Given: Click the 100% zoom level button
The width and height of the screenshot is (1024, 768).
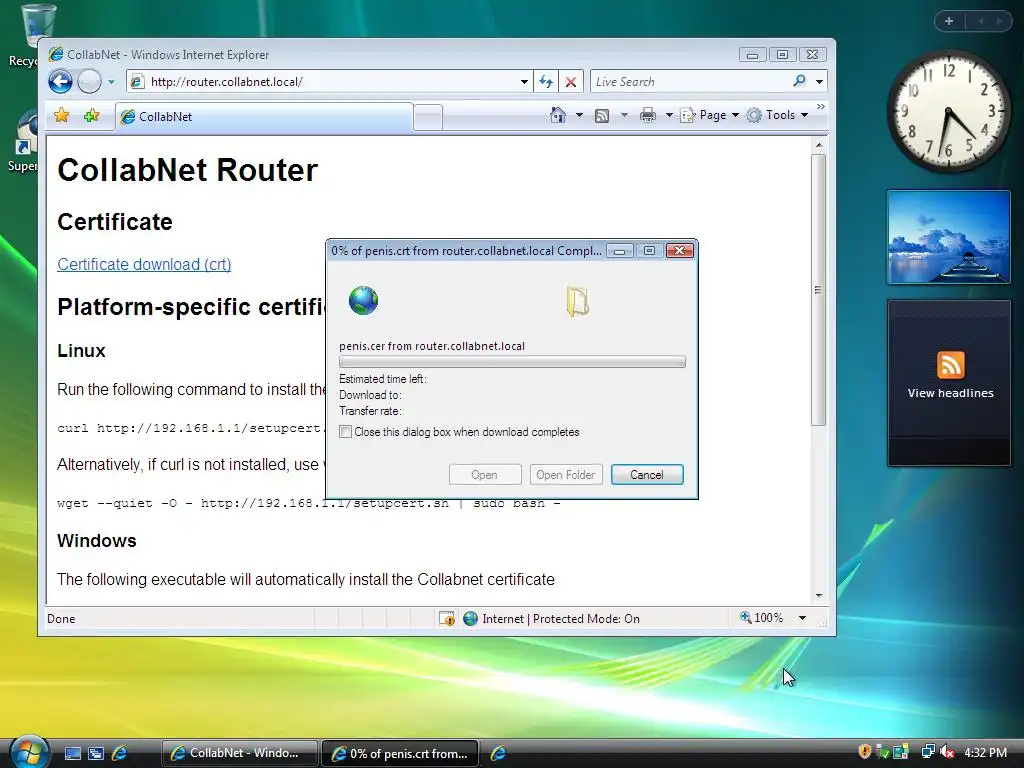Looking at the screenshot, I should pos(761,618).
